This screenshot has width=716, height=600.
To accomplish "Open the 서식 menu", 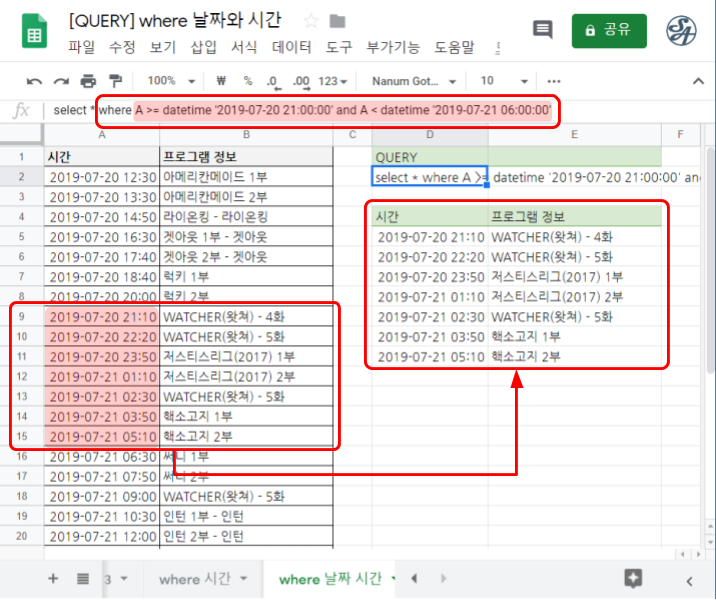I will [244, 47].
